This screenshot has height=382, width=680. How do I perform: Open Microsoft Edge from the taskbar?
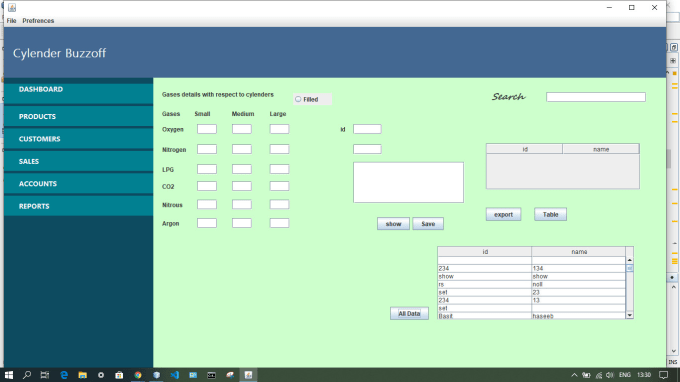(x=64, y=375)
